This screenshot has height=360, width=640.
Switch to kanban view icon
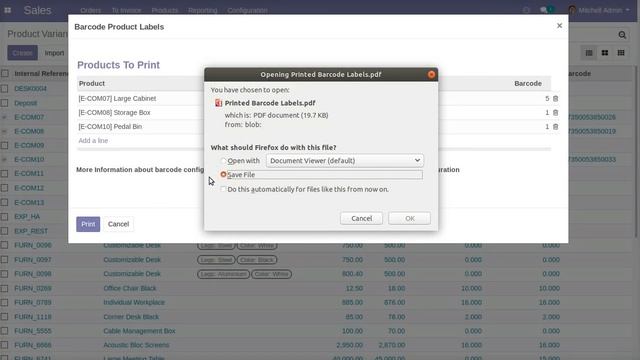(x=605, y=53)
